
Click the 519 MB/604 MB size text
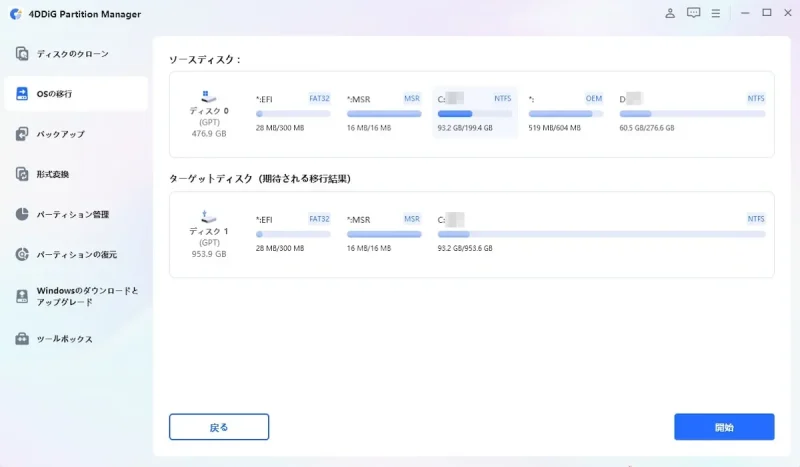[554, 128]
